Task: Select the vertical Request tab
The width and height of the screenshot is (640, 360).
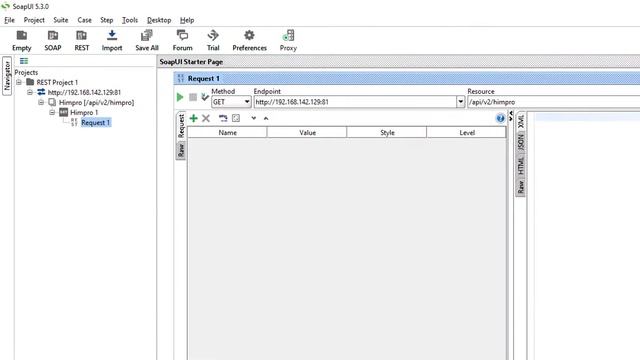Action: (181, 126)
